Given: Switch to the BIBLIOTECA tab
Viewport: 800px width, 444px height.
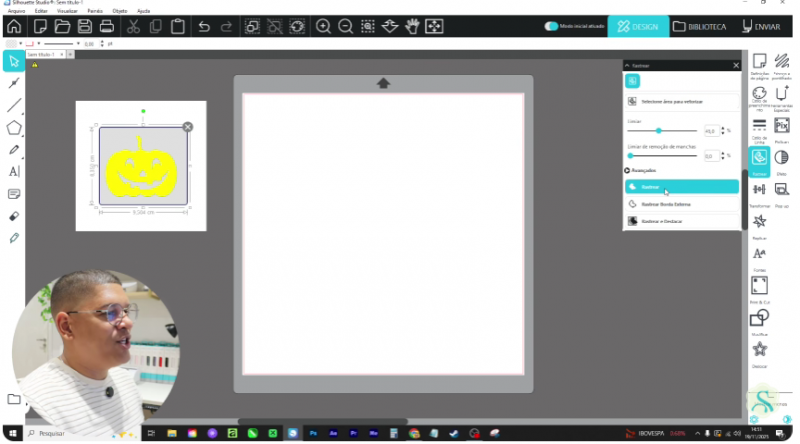Looking at the screenshot, I should tap(699, 26).
